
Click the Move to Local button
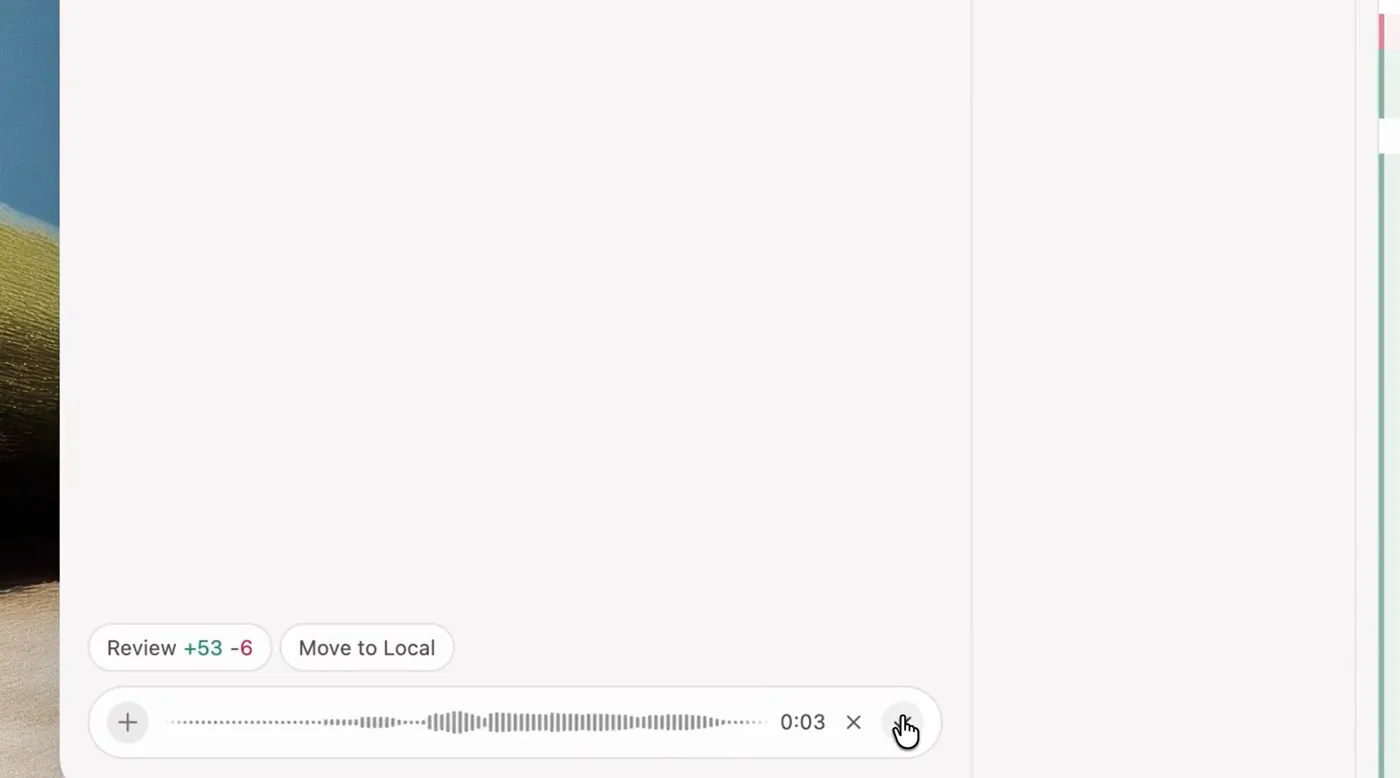coord(367,648)
